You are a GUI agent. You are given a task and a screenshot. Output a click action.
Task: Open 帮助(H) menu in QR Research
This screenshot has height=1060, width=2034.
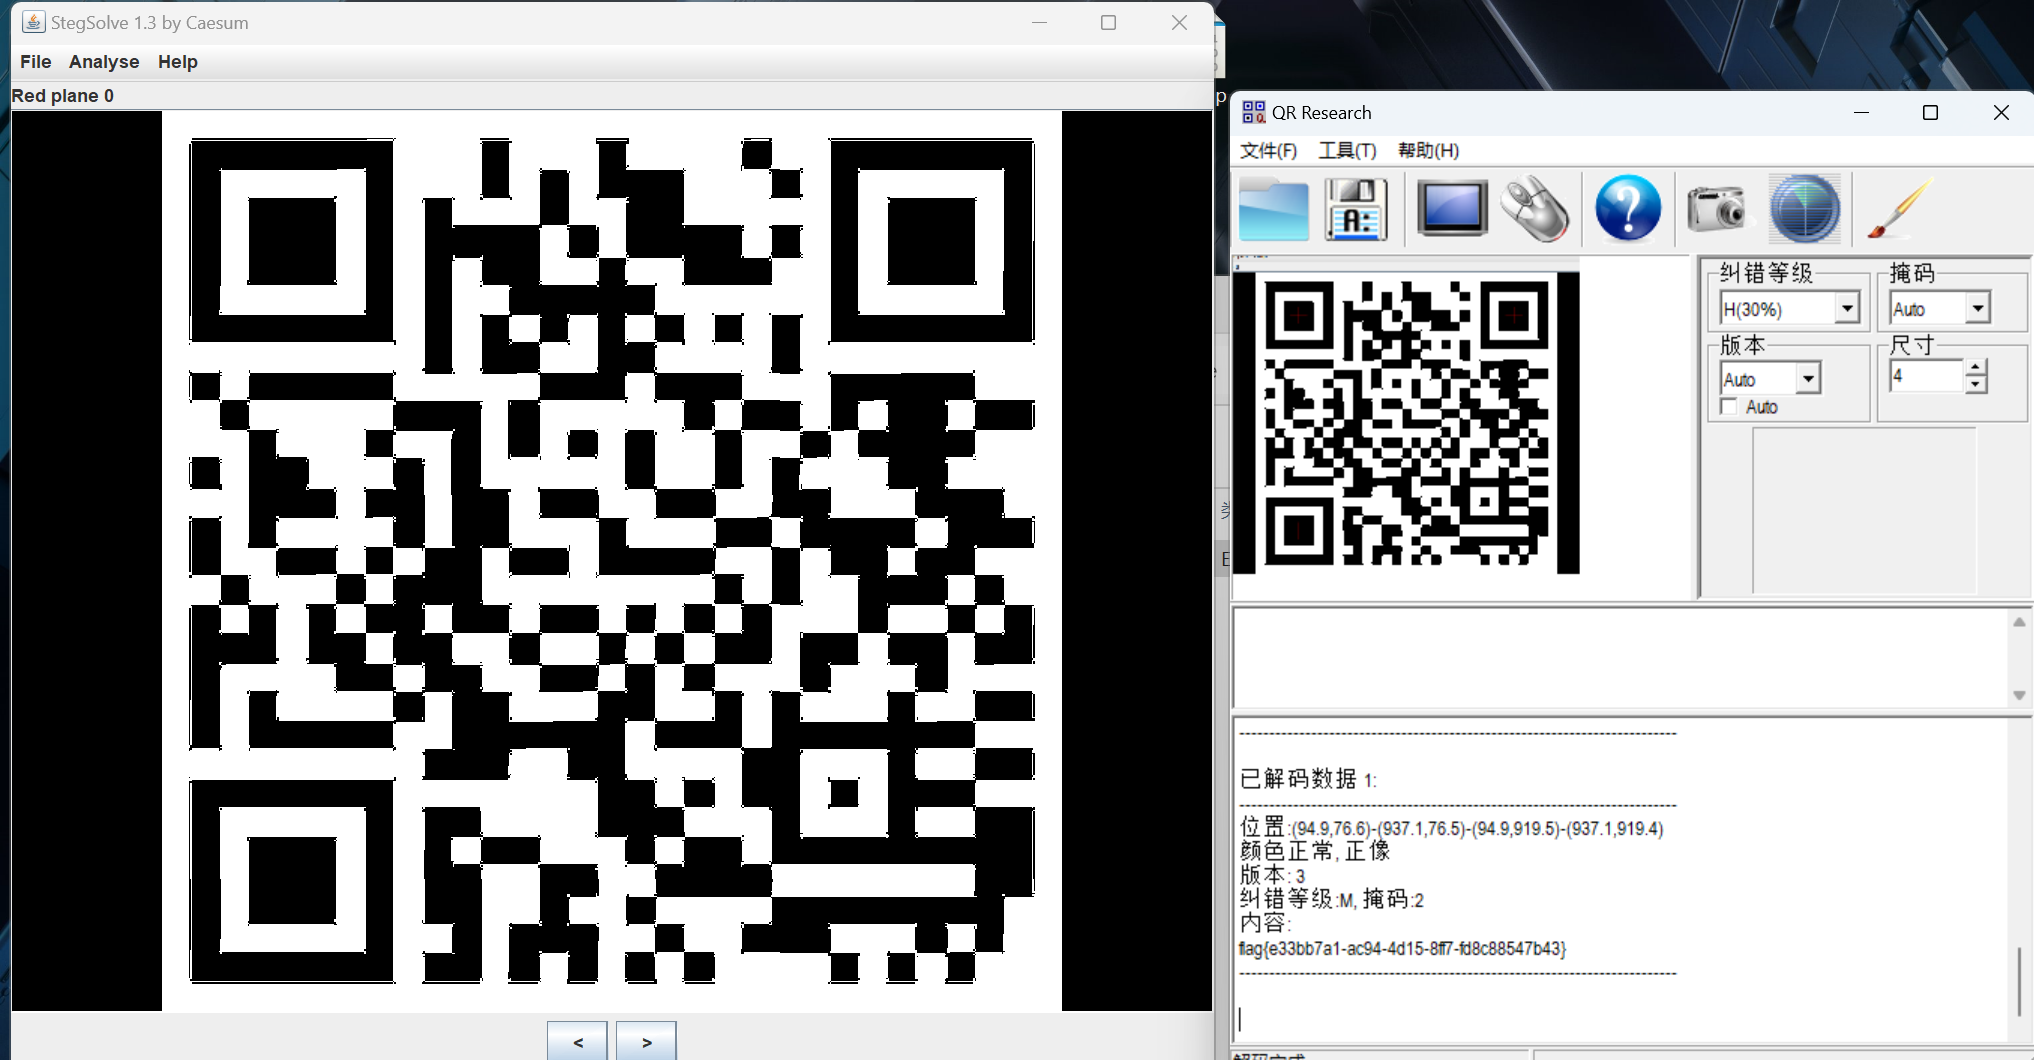pyautogui.click(x=1428, y=150)
